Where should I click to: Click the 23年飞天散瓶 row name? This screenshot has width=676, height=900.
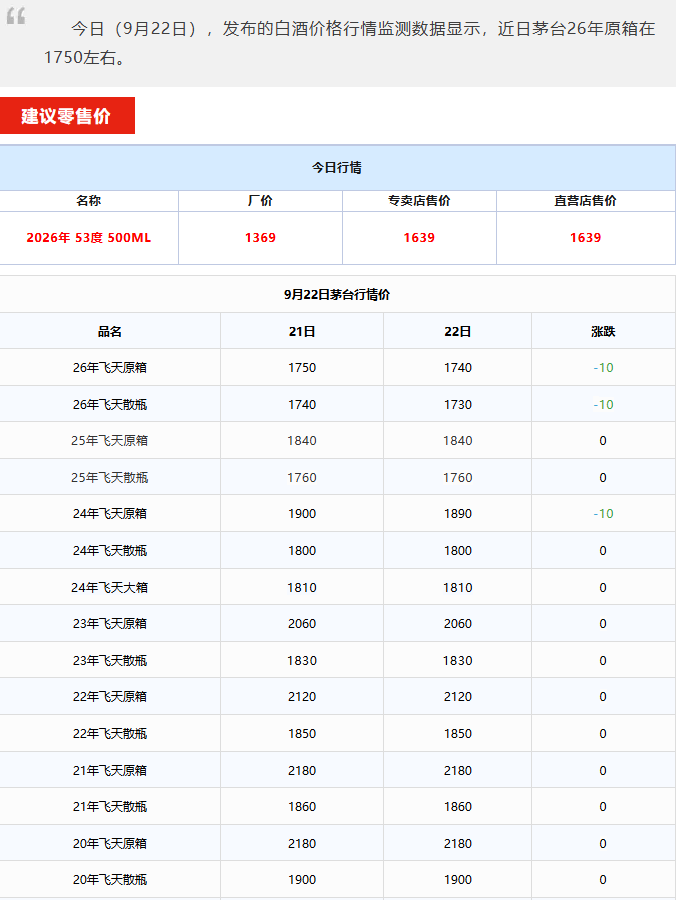pos(110,661)
